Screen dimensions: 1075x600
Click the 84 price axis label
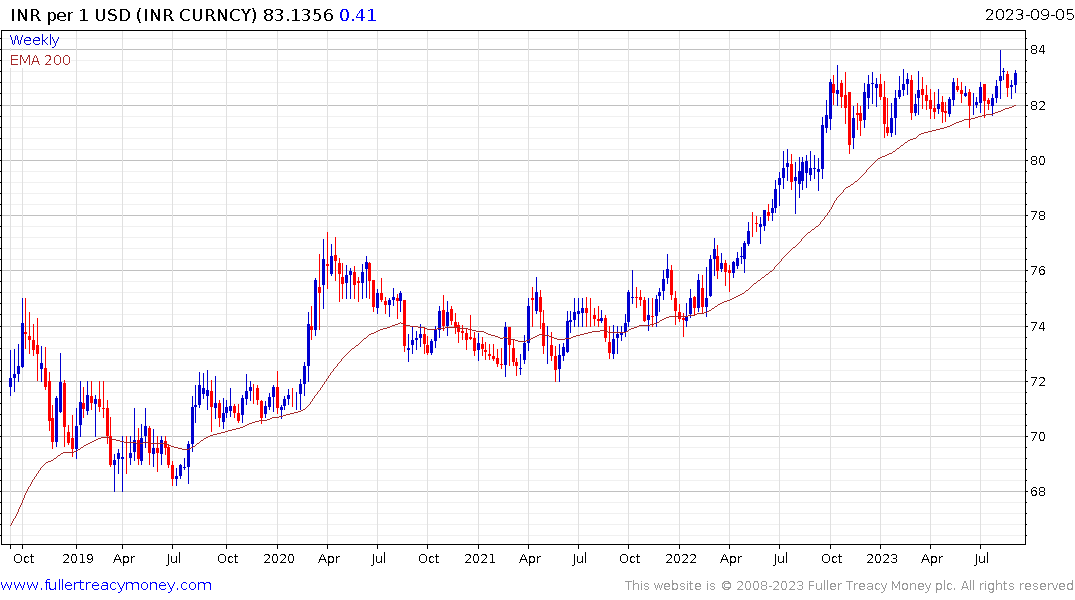click(1037, 49)
